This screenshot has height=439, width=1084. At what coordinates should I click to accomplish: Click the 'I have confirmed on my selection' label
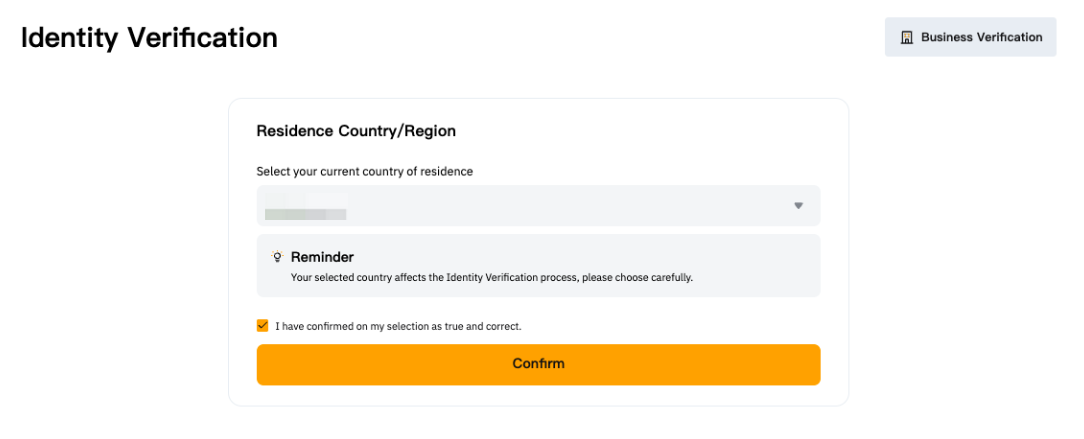(x=398, y=326)
